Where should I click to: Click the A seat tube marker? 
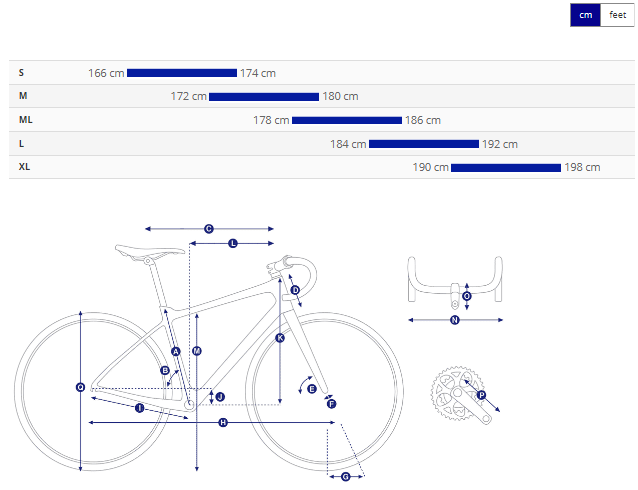(175, 351)
